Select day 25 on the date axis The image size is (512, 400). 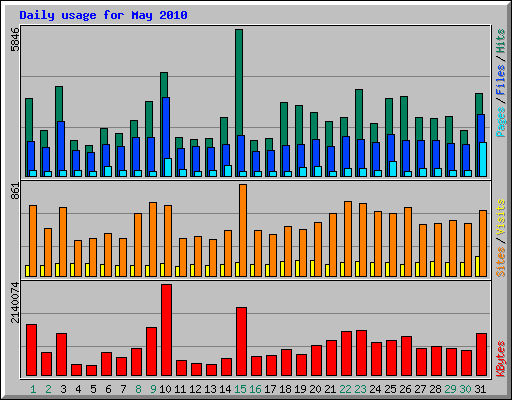[390, 389]
